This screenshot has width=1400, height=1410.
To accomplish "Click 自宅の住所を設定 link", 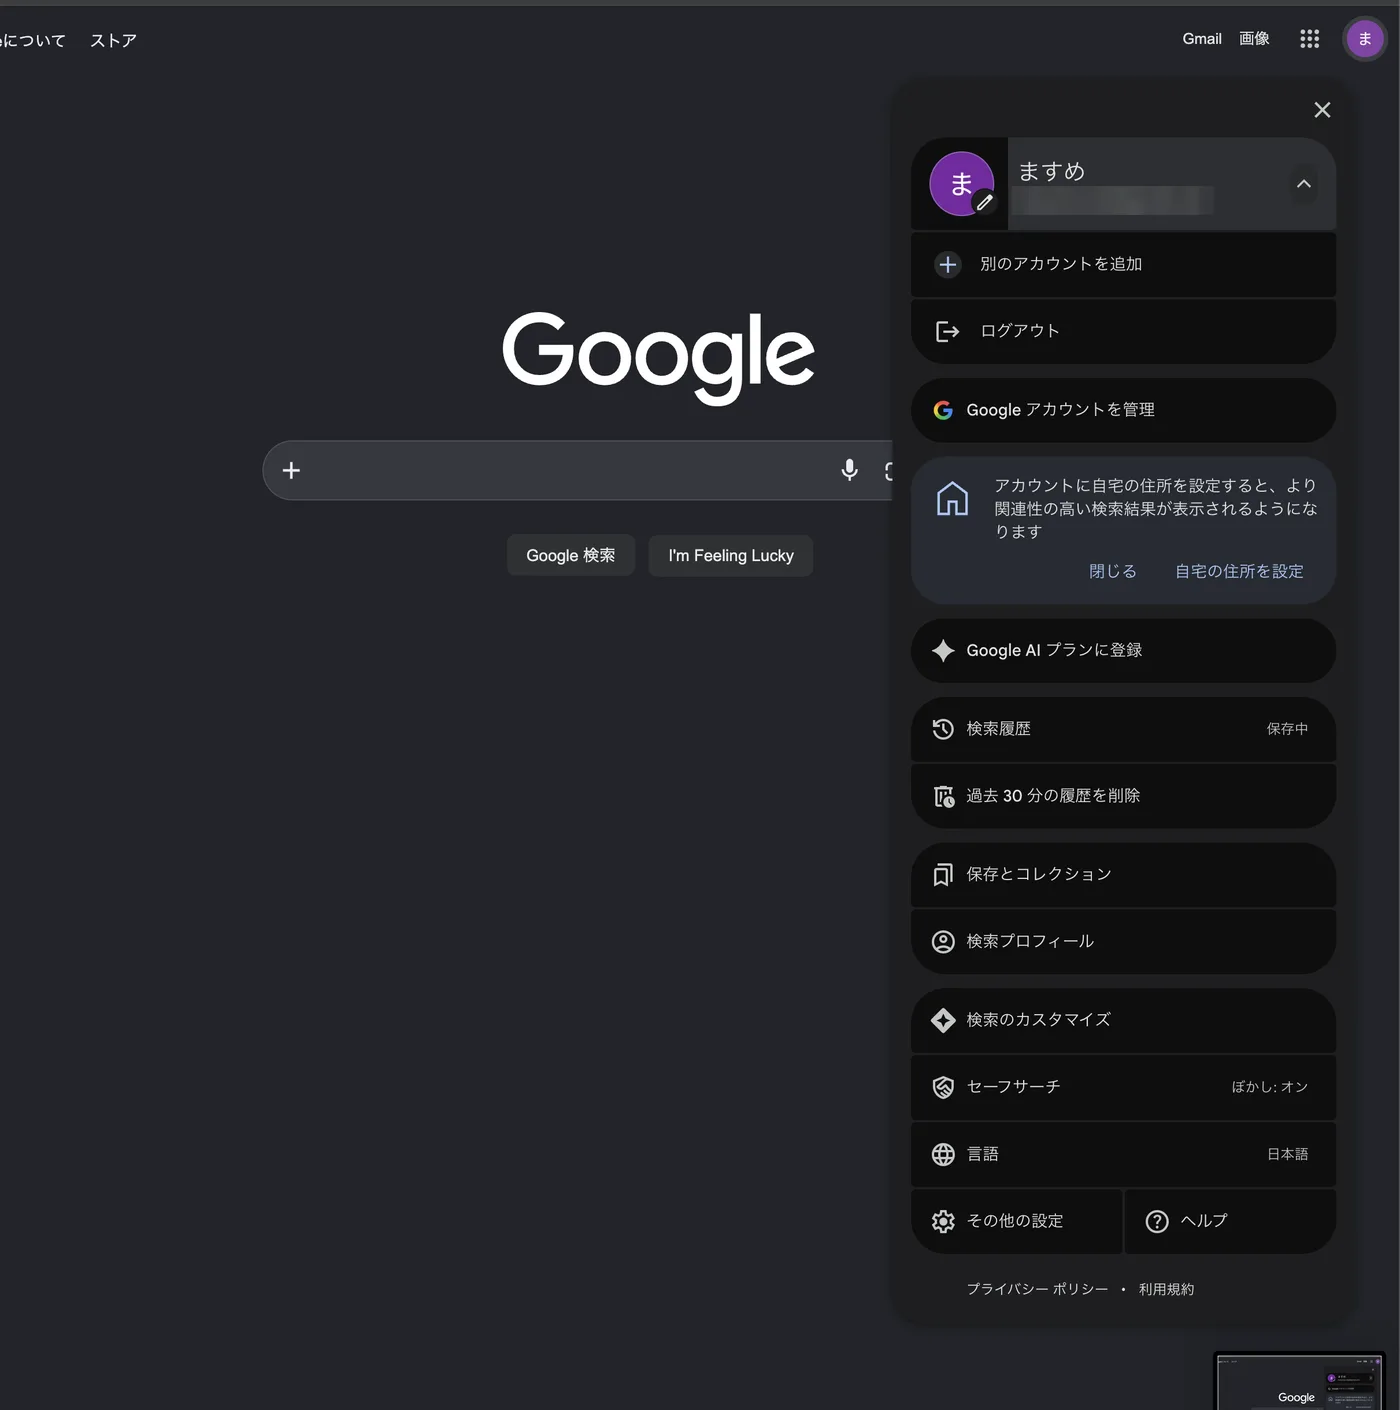I will pyautogui.click(x=1239, y=571).
